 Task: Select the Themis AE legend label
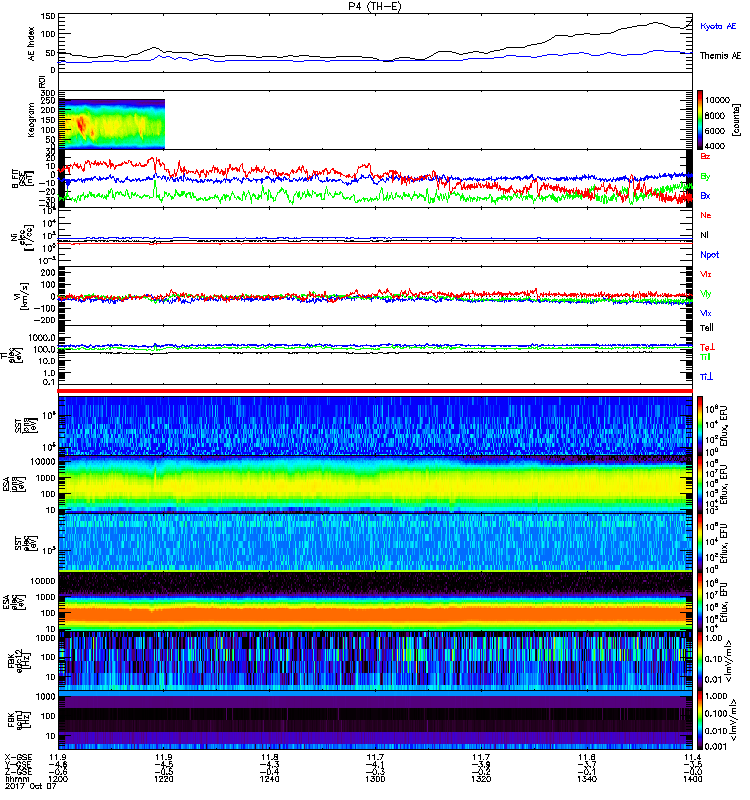pyautogui.click(x=720, y=56)
